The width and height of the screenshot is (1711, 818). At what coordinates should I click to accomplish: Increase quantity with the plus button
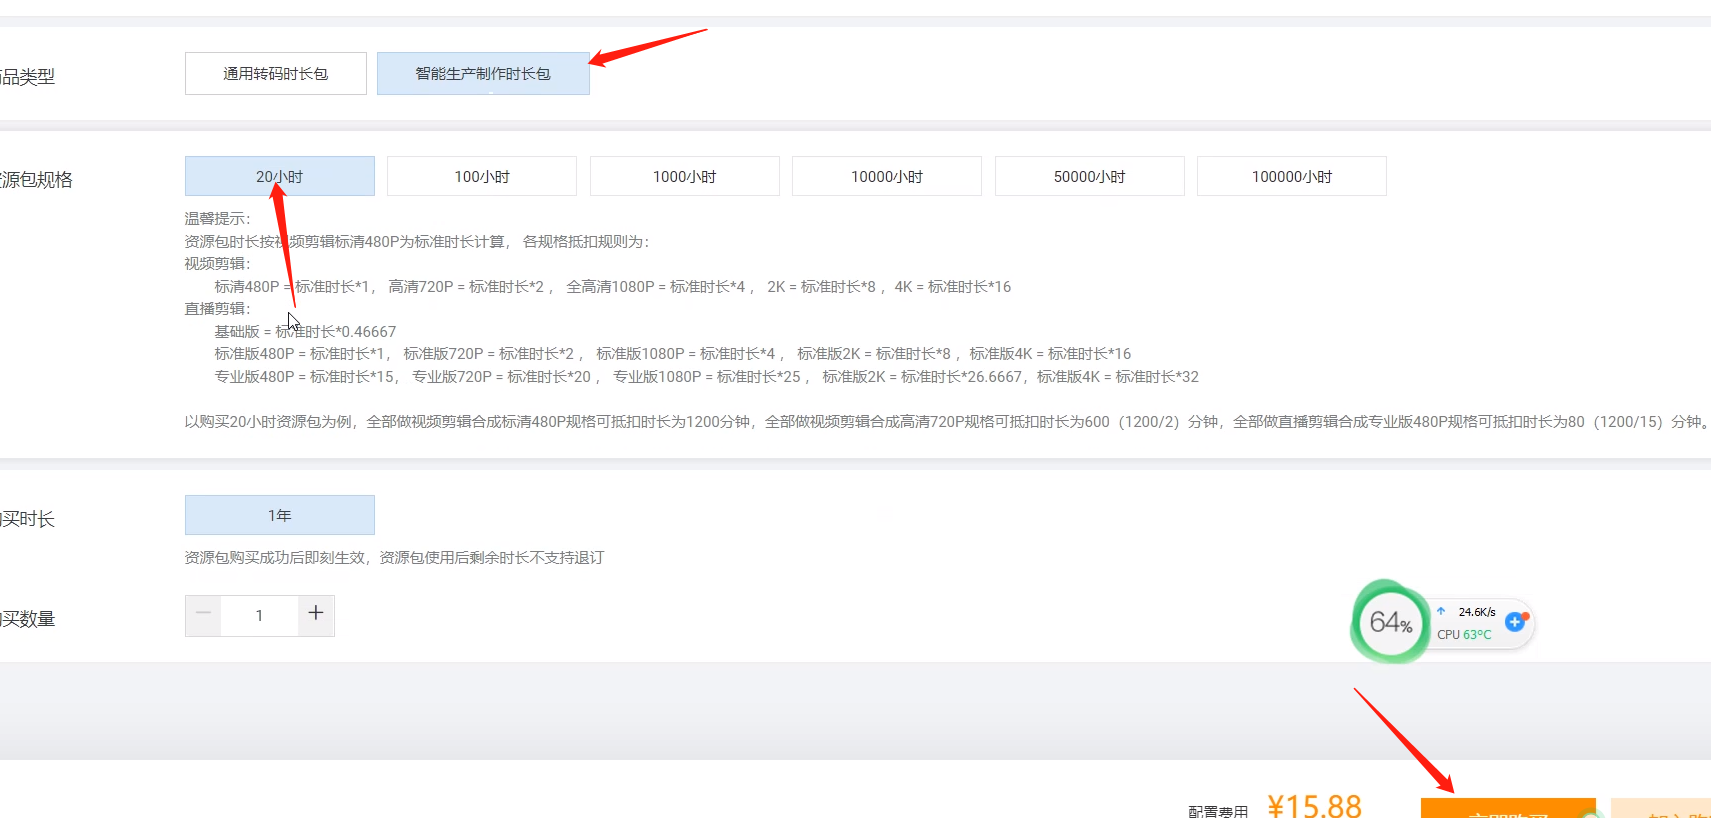click(316, 615)
